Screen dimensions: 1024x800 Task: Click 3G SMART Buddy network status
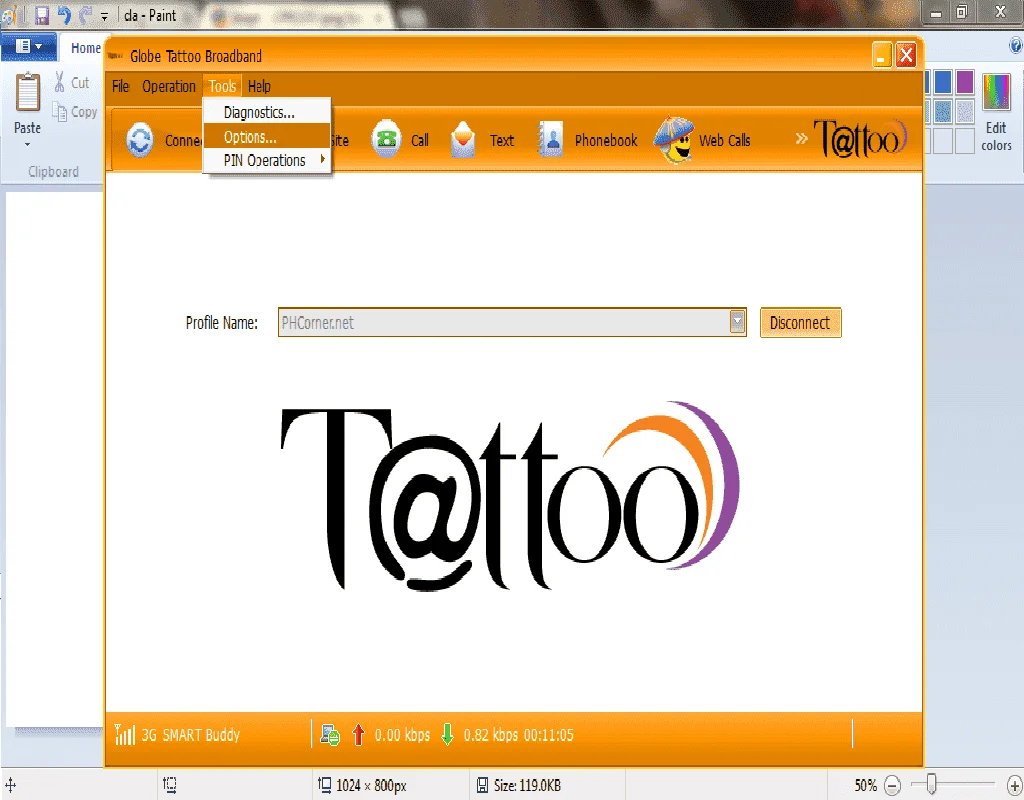pos(191,735)
